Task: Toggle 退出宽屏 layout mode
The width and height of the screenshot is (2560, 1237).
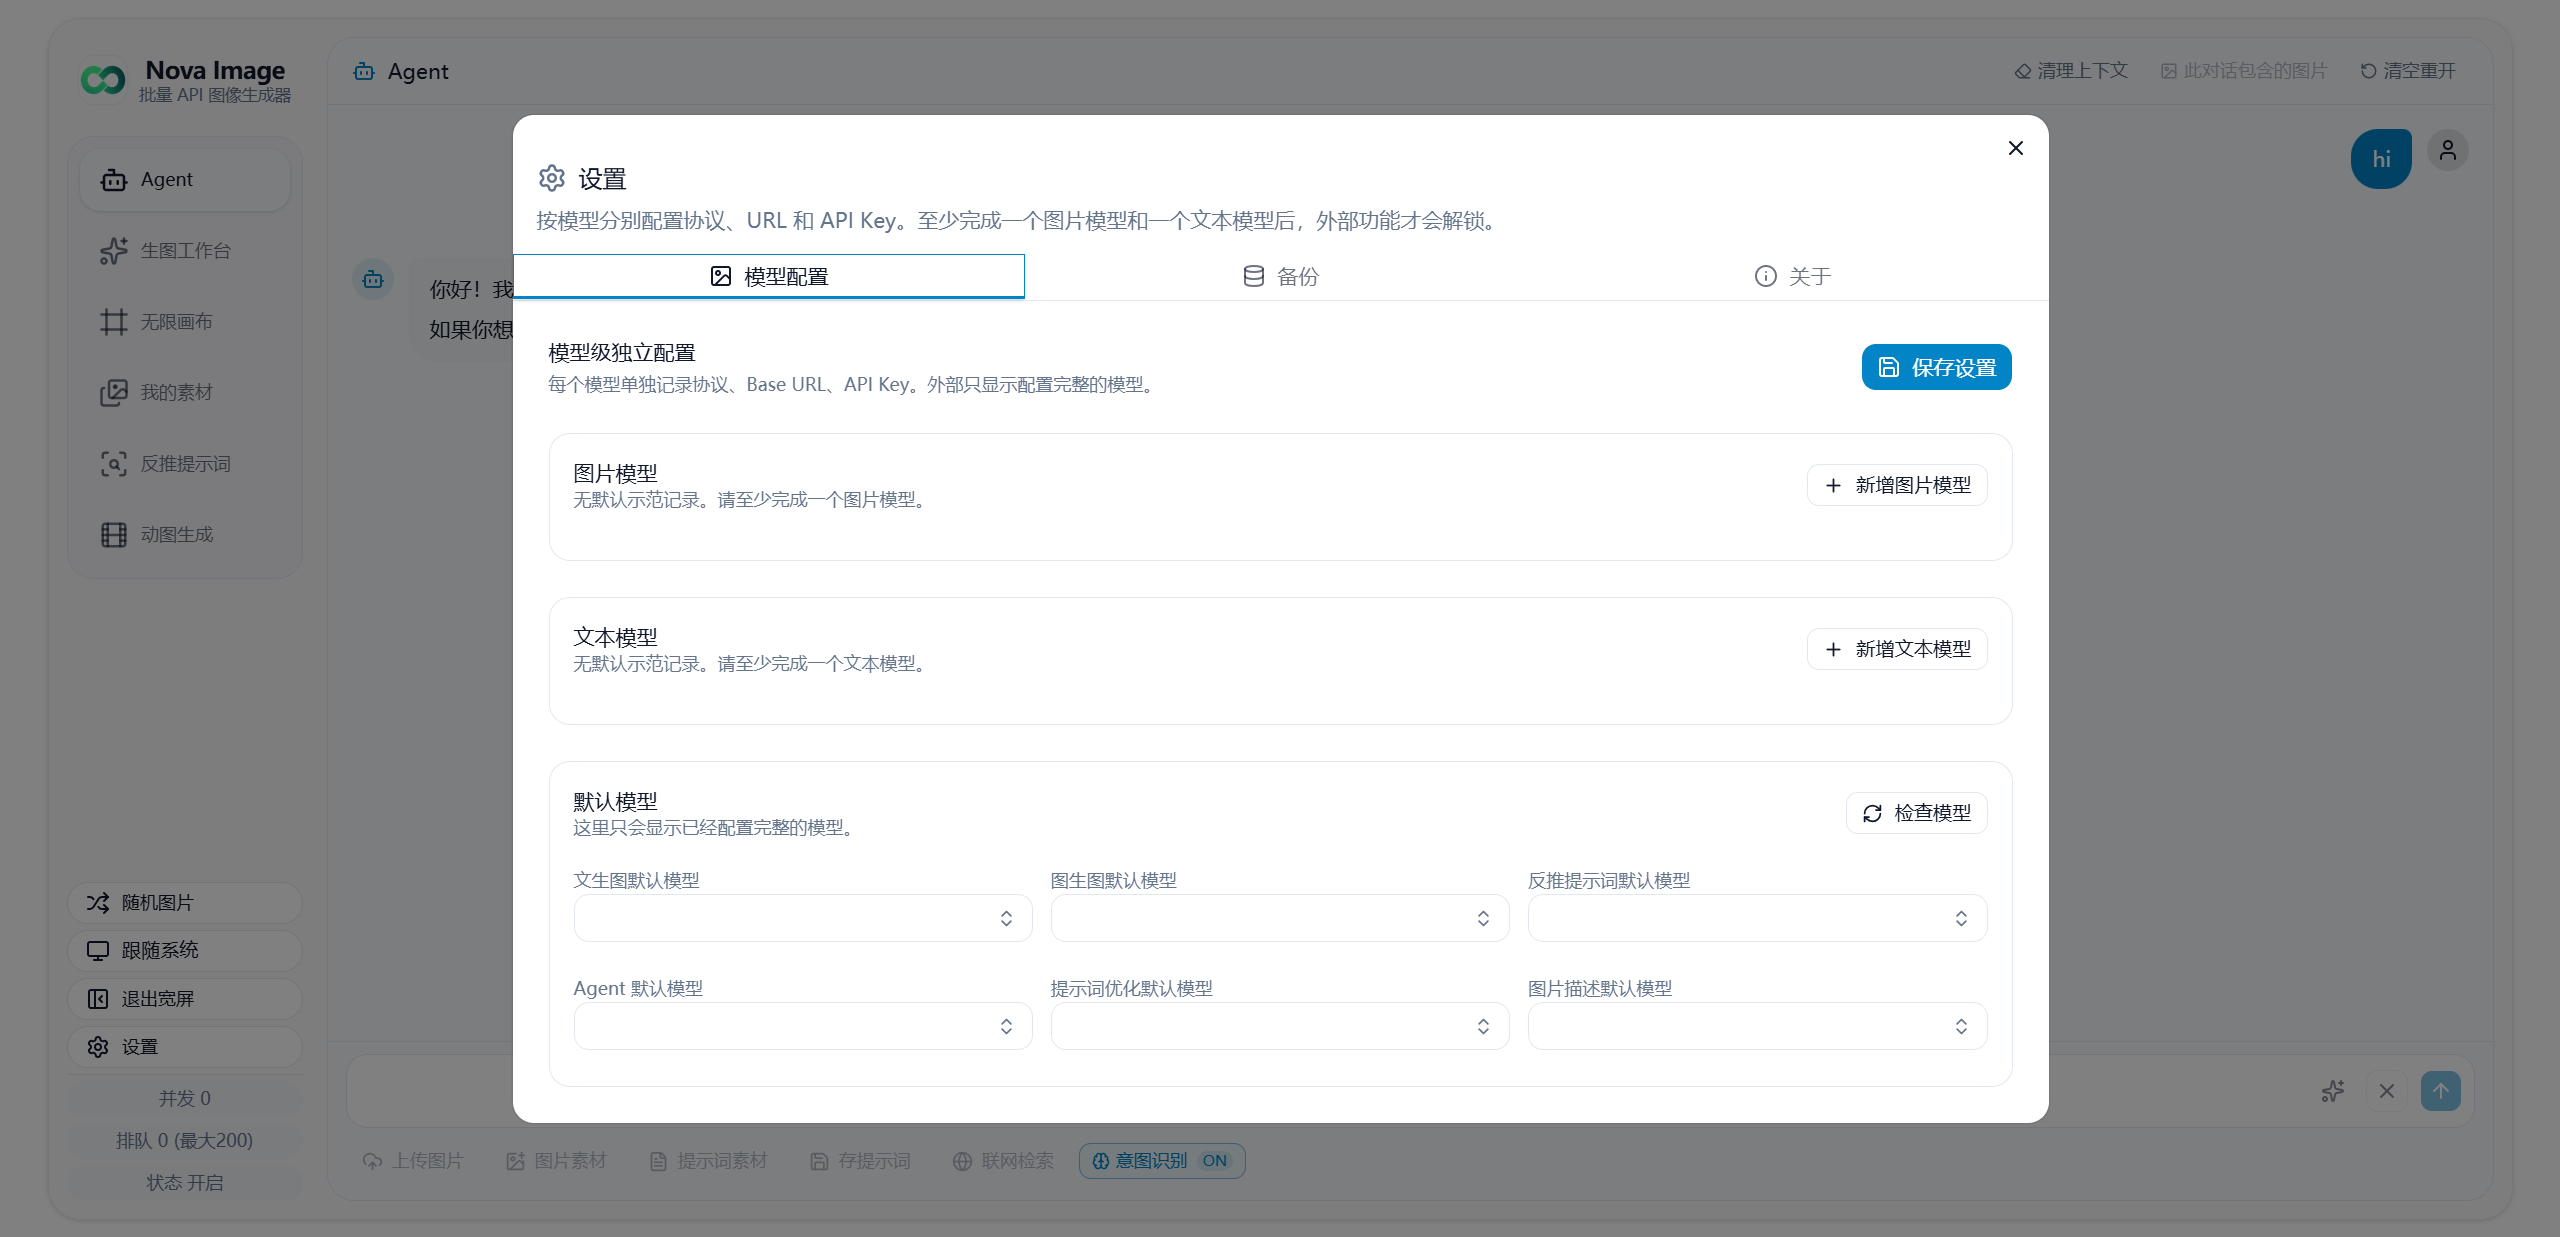Action: tap(185, 999)
